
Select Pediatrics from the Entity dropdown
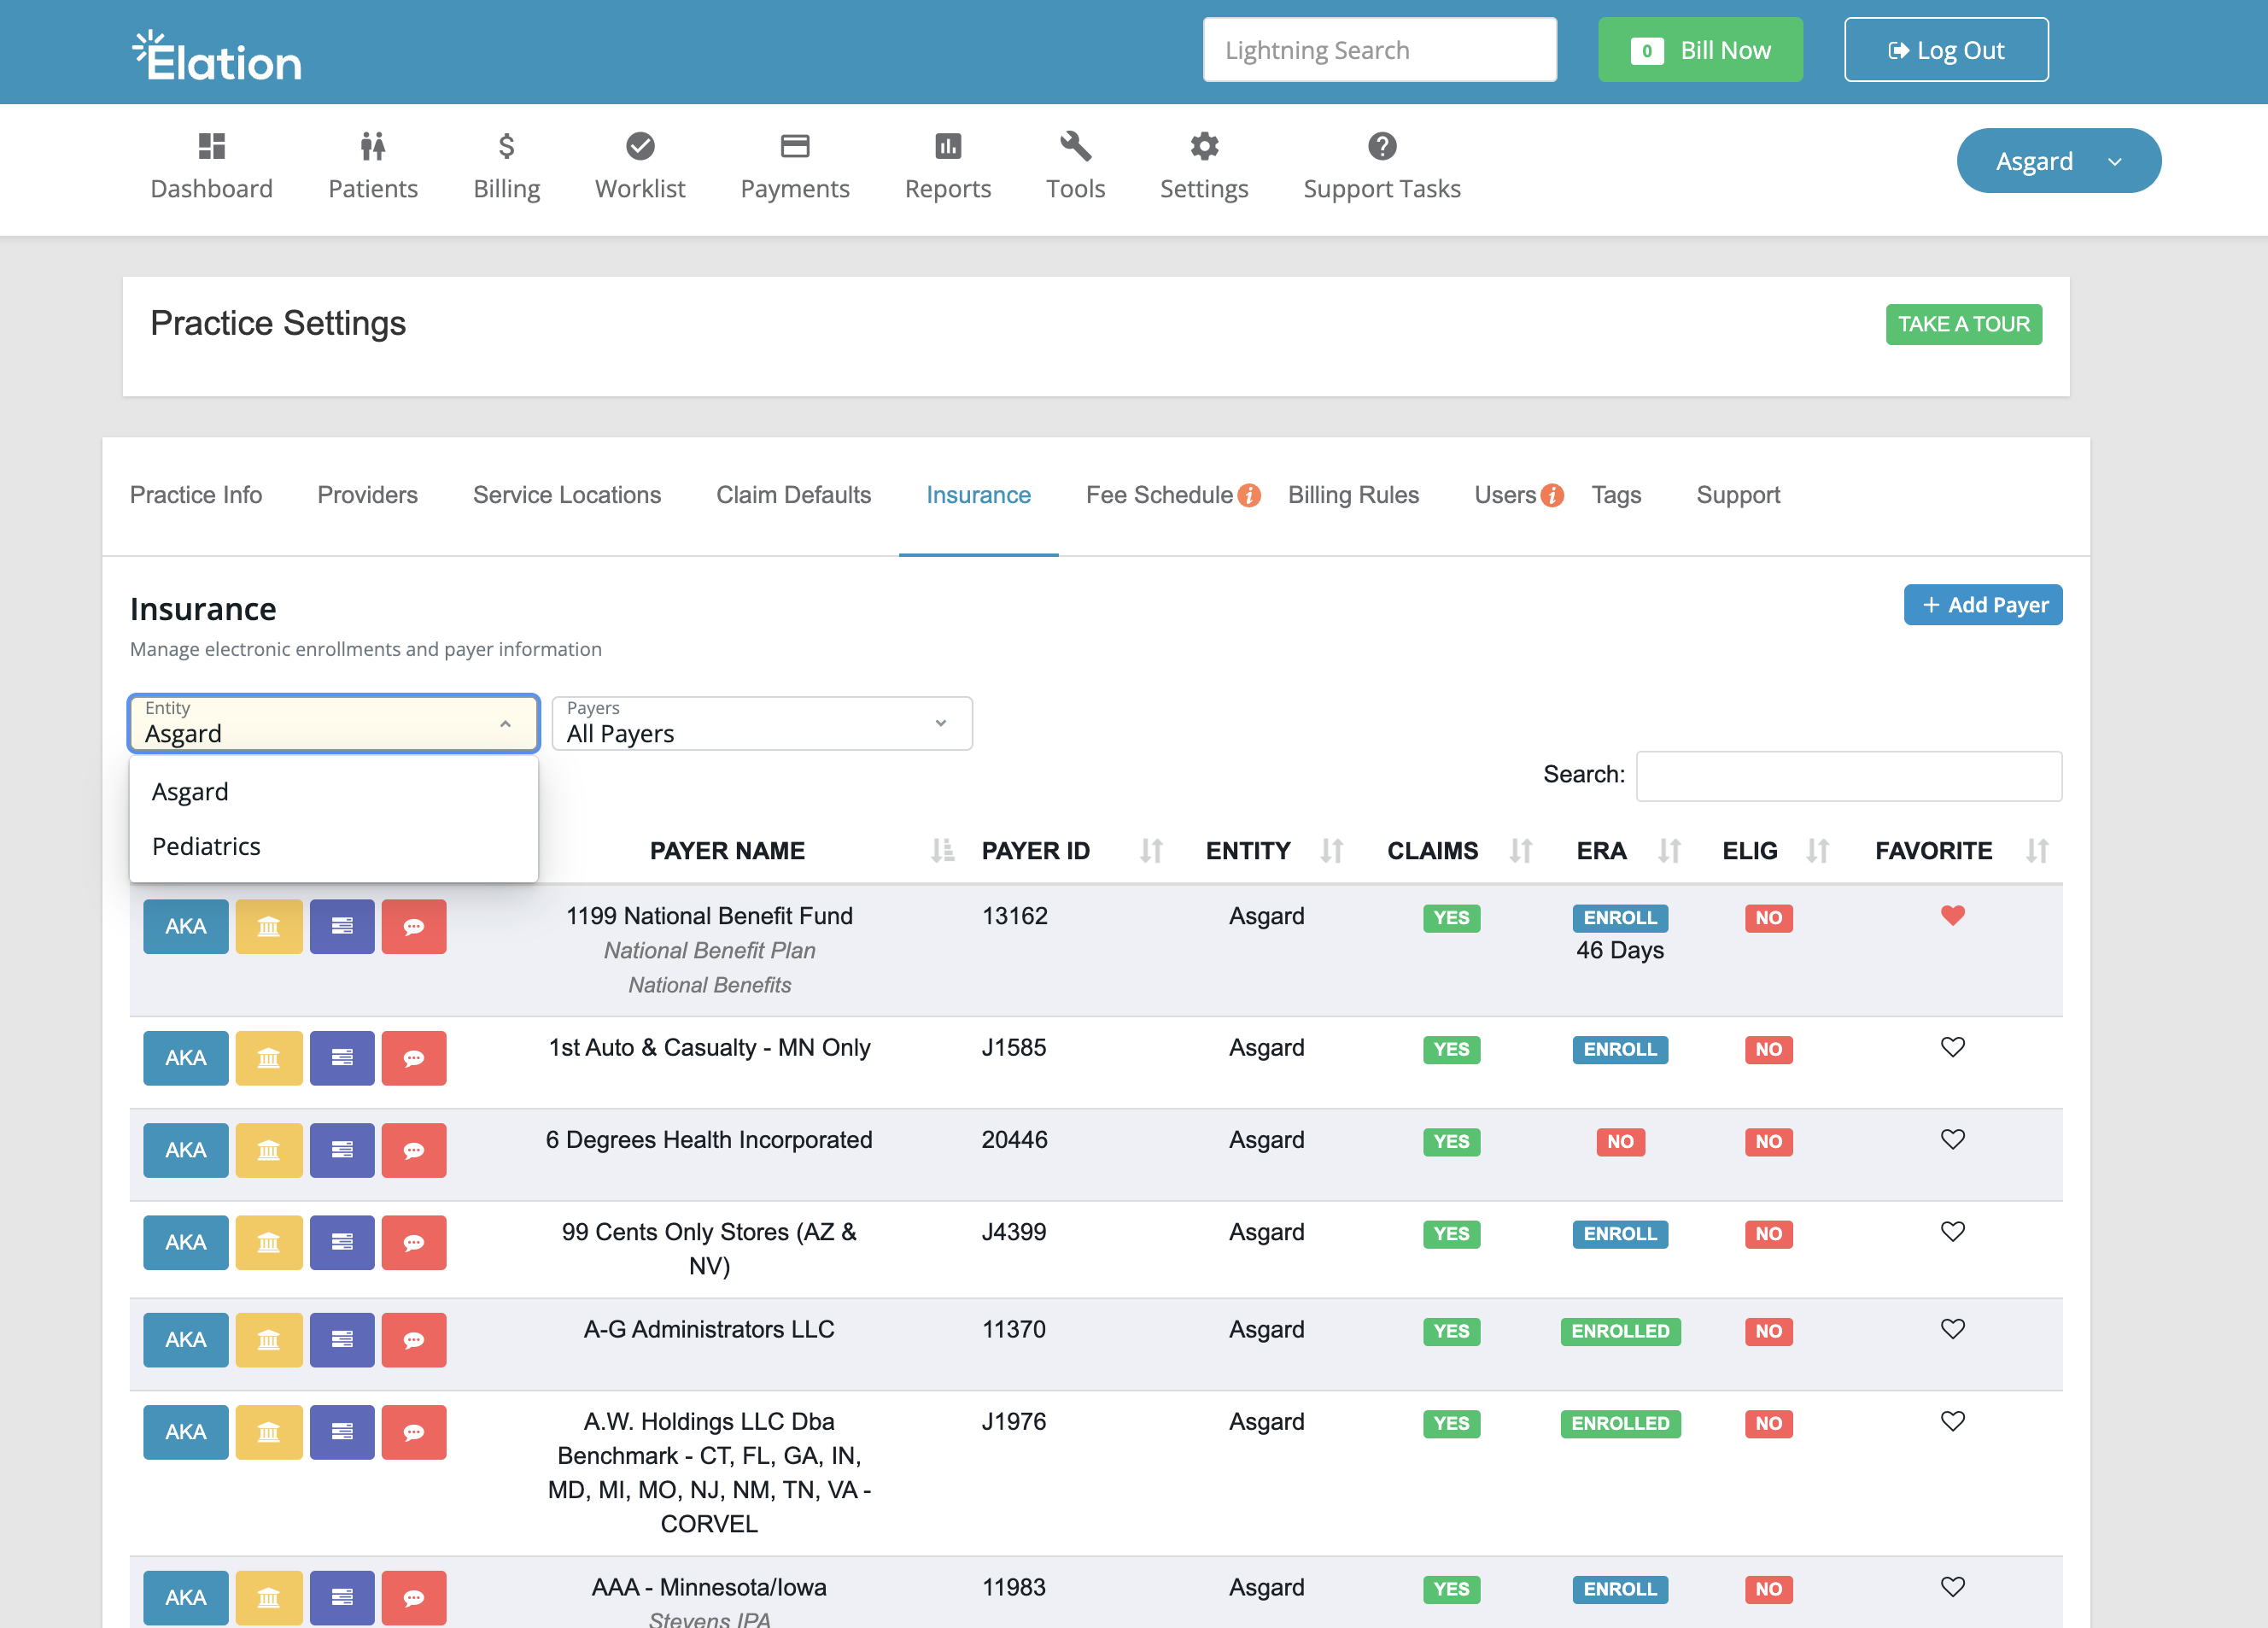(206, 846)
